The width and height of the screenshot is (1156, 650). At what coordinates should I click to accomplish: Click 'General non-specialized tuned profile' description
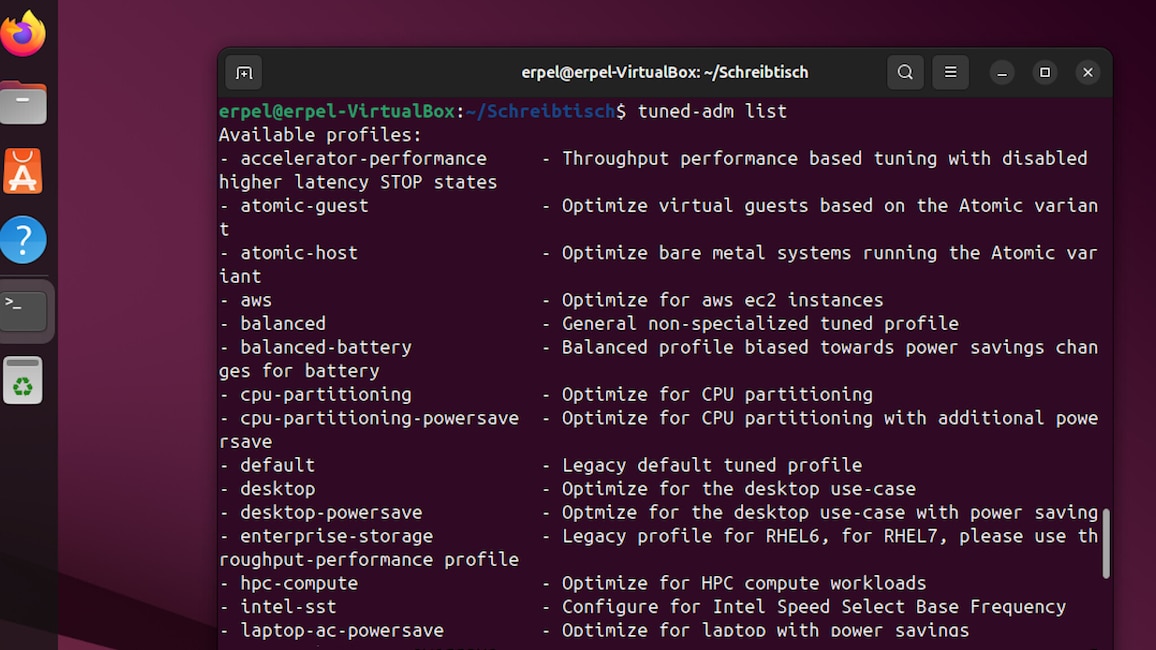coord(760,324)
